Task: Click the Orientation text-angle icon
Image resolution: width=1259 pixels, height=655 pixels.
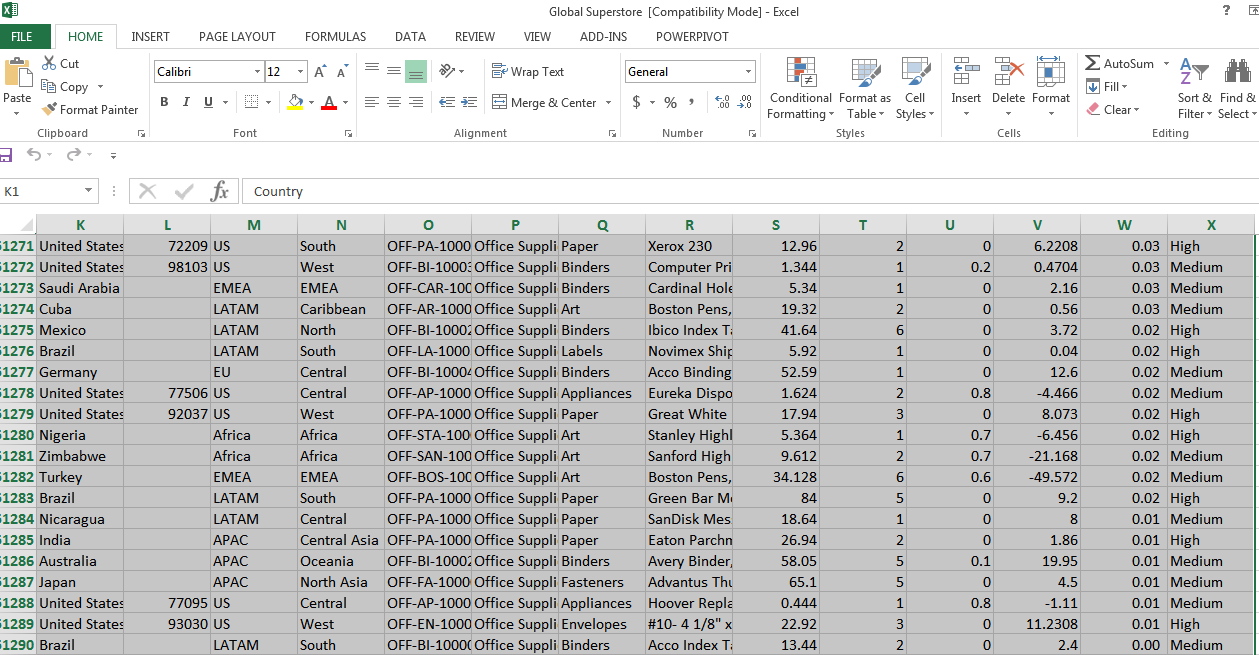Action: point(446,71)
